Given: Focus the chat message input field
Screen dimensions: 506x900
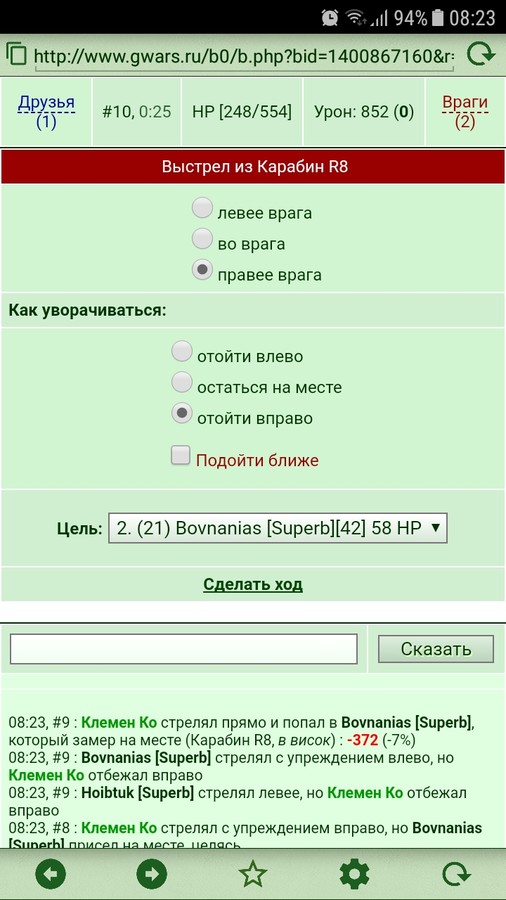Looking at the screenshot, I should [x=184, y=649].
